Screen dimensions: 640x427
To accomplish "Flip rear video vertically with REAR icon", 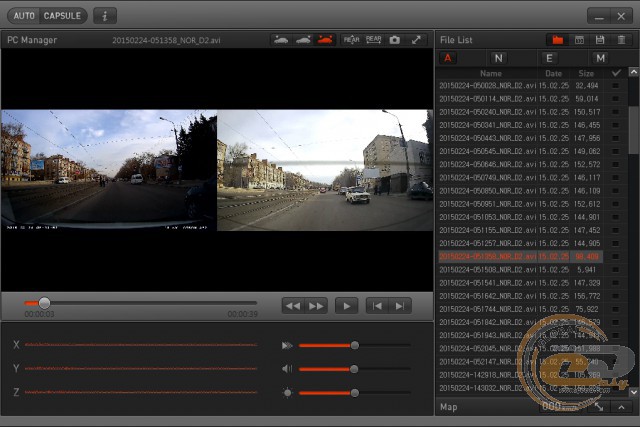I will click(351, 40).
